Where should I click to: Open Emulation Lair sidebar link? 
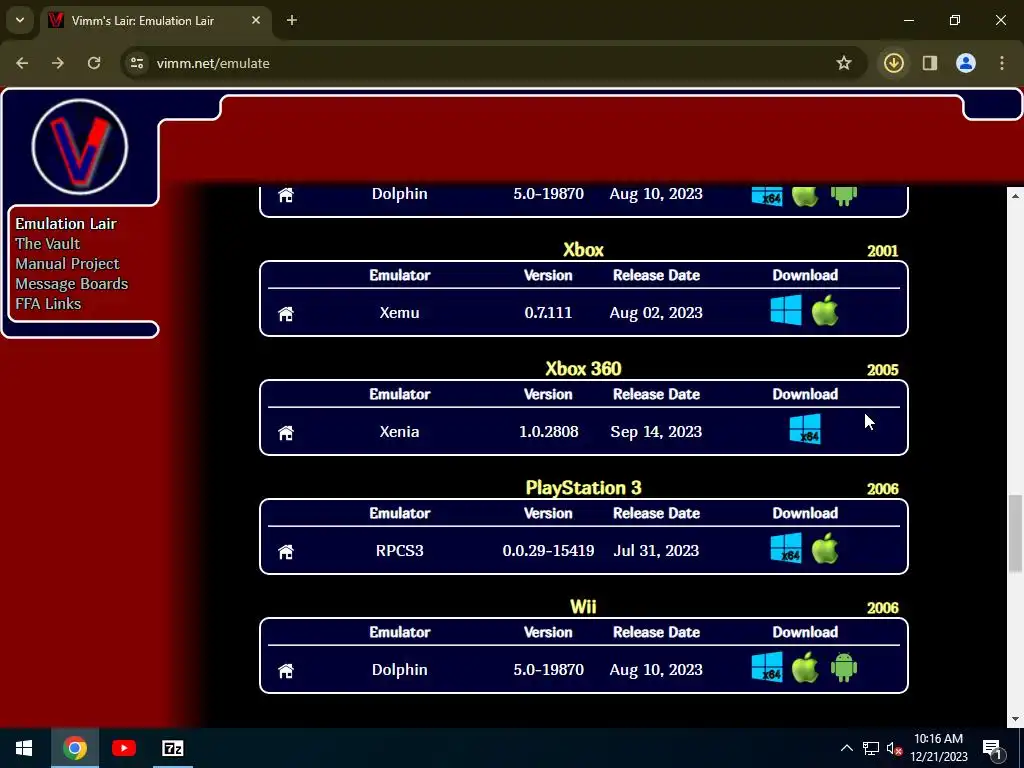point(66,223)
